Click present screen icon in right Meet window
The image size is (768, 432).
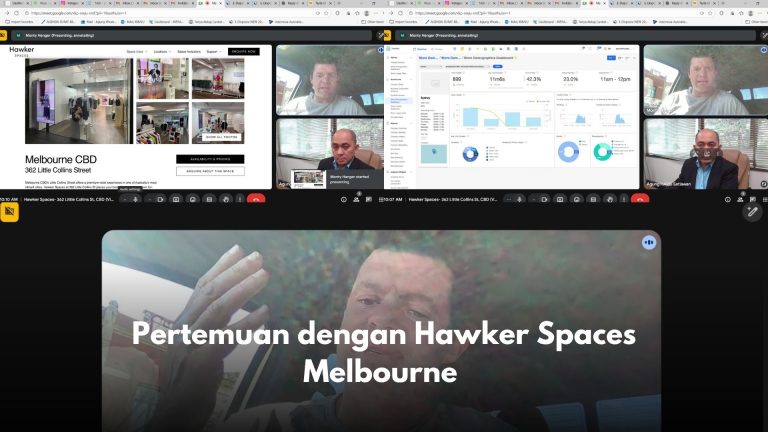click(560, 199)
